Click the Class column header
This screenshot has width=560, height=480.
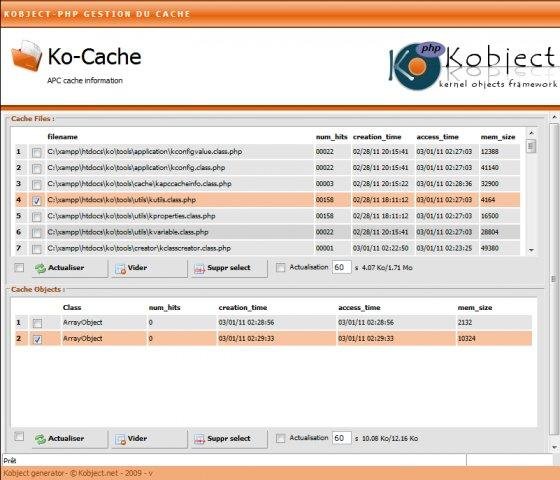72,308
